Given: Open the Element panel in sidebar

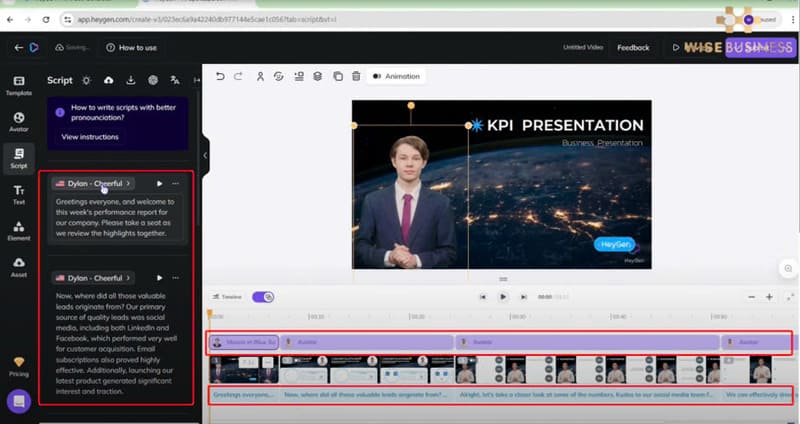Looking at the screenshot, I should tap(18, 229).
